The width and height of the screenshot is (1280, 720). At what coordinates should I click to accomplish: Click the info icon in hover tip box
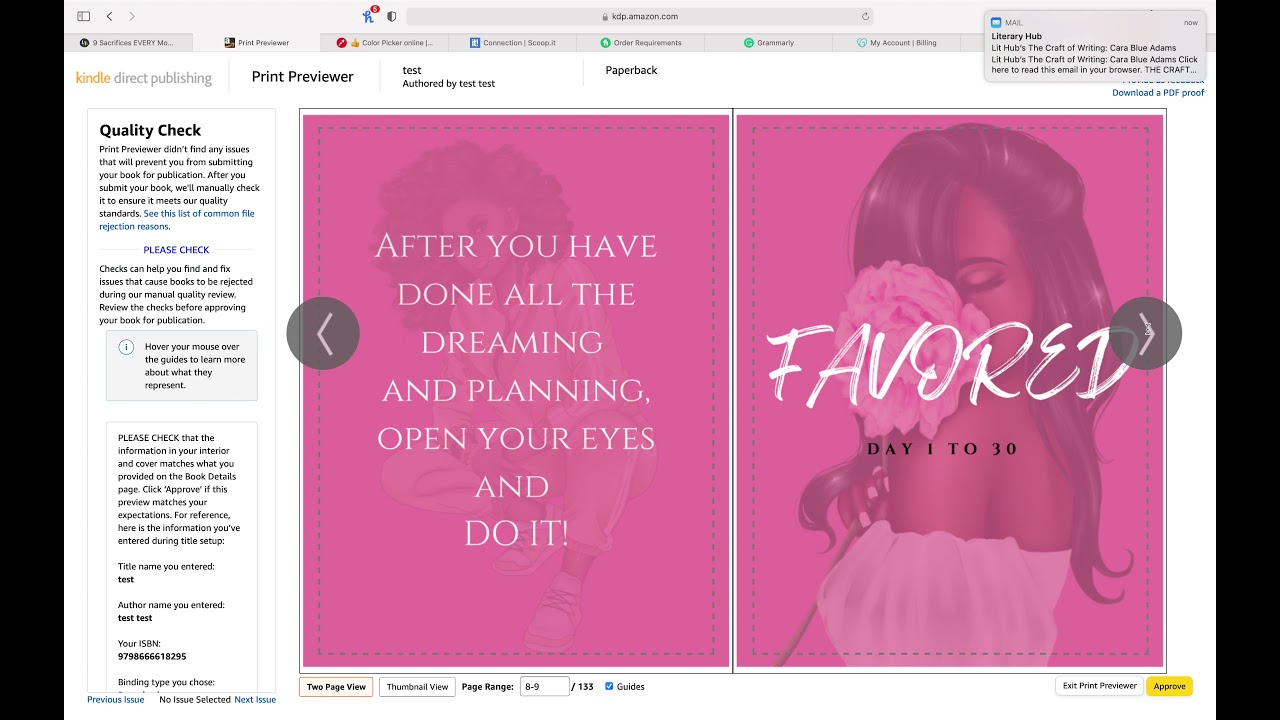pos(126,347)
